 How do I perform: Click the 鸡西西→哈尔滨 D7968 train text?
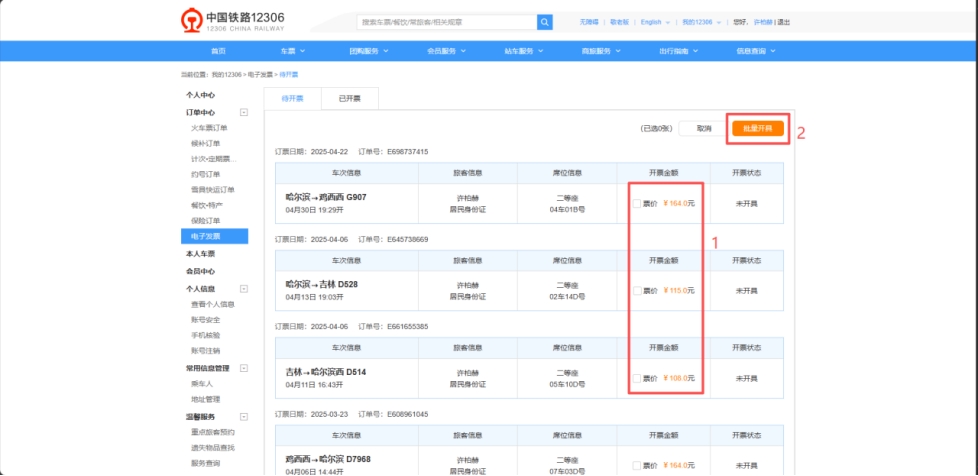coord(327,459)
